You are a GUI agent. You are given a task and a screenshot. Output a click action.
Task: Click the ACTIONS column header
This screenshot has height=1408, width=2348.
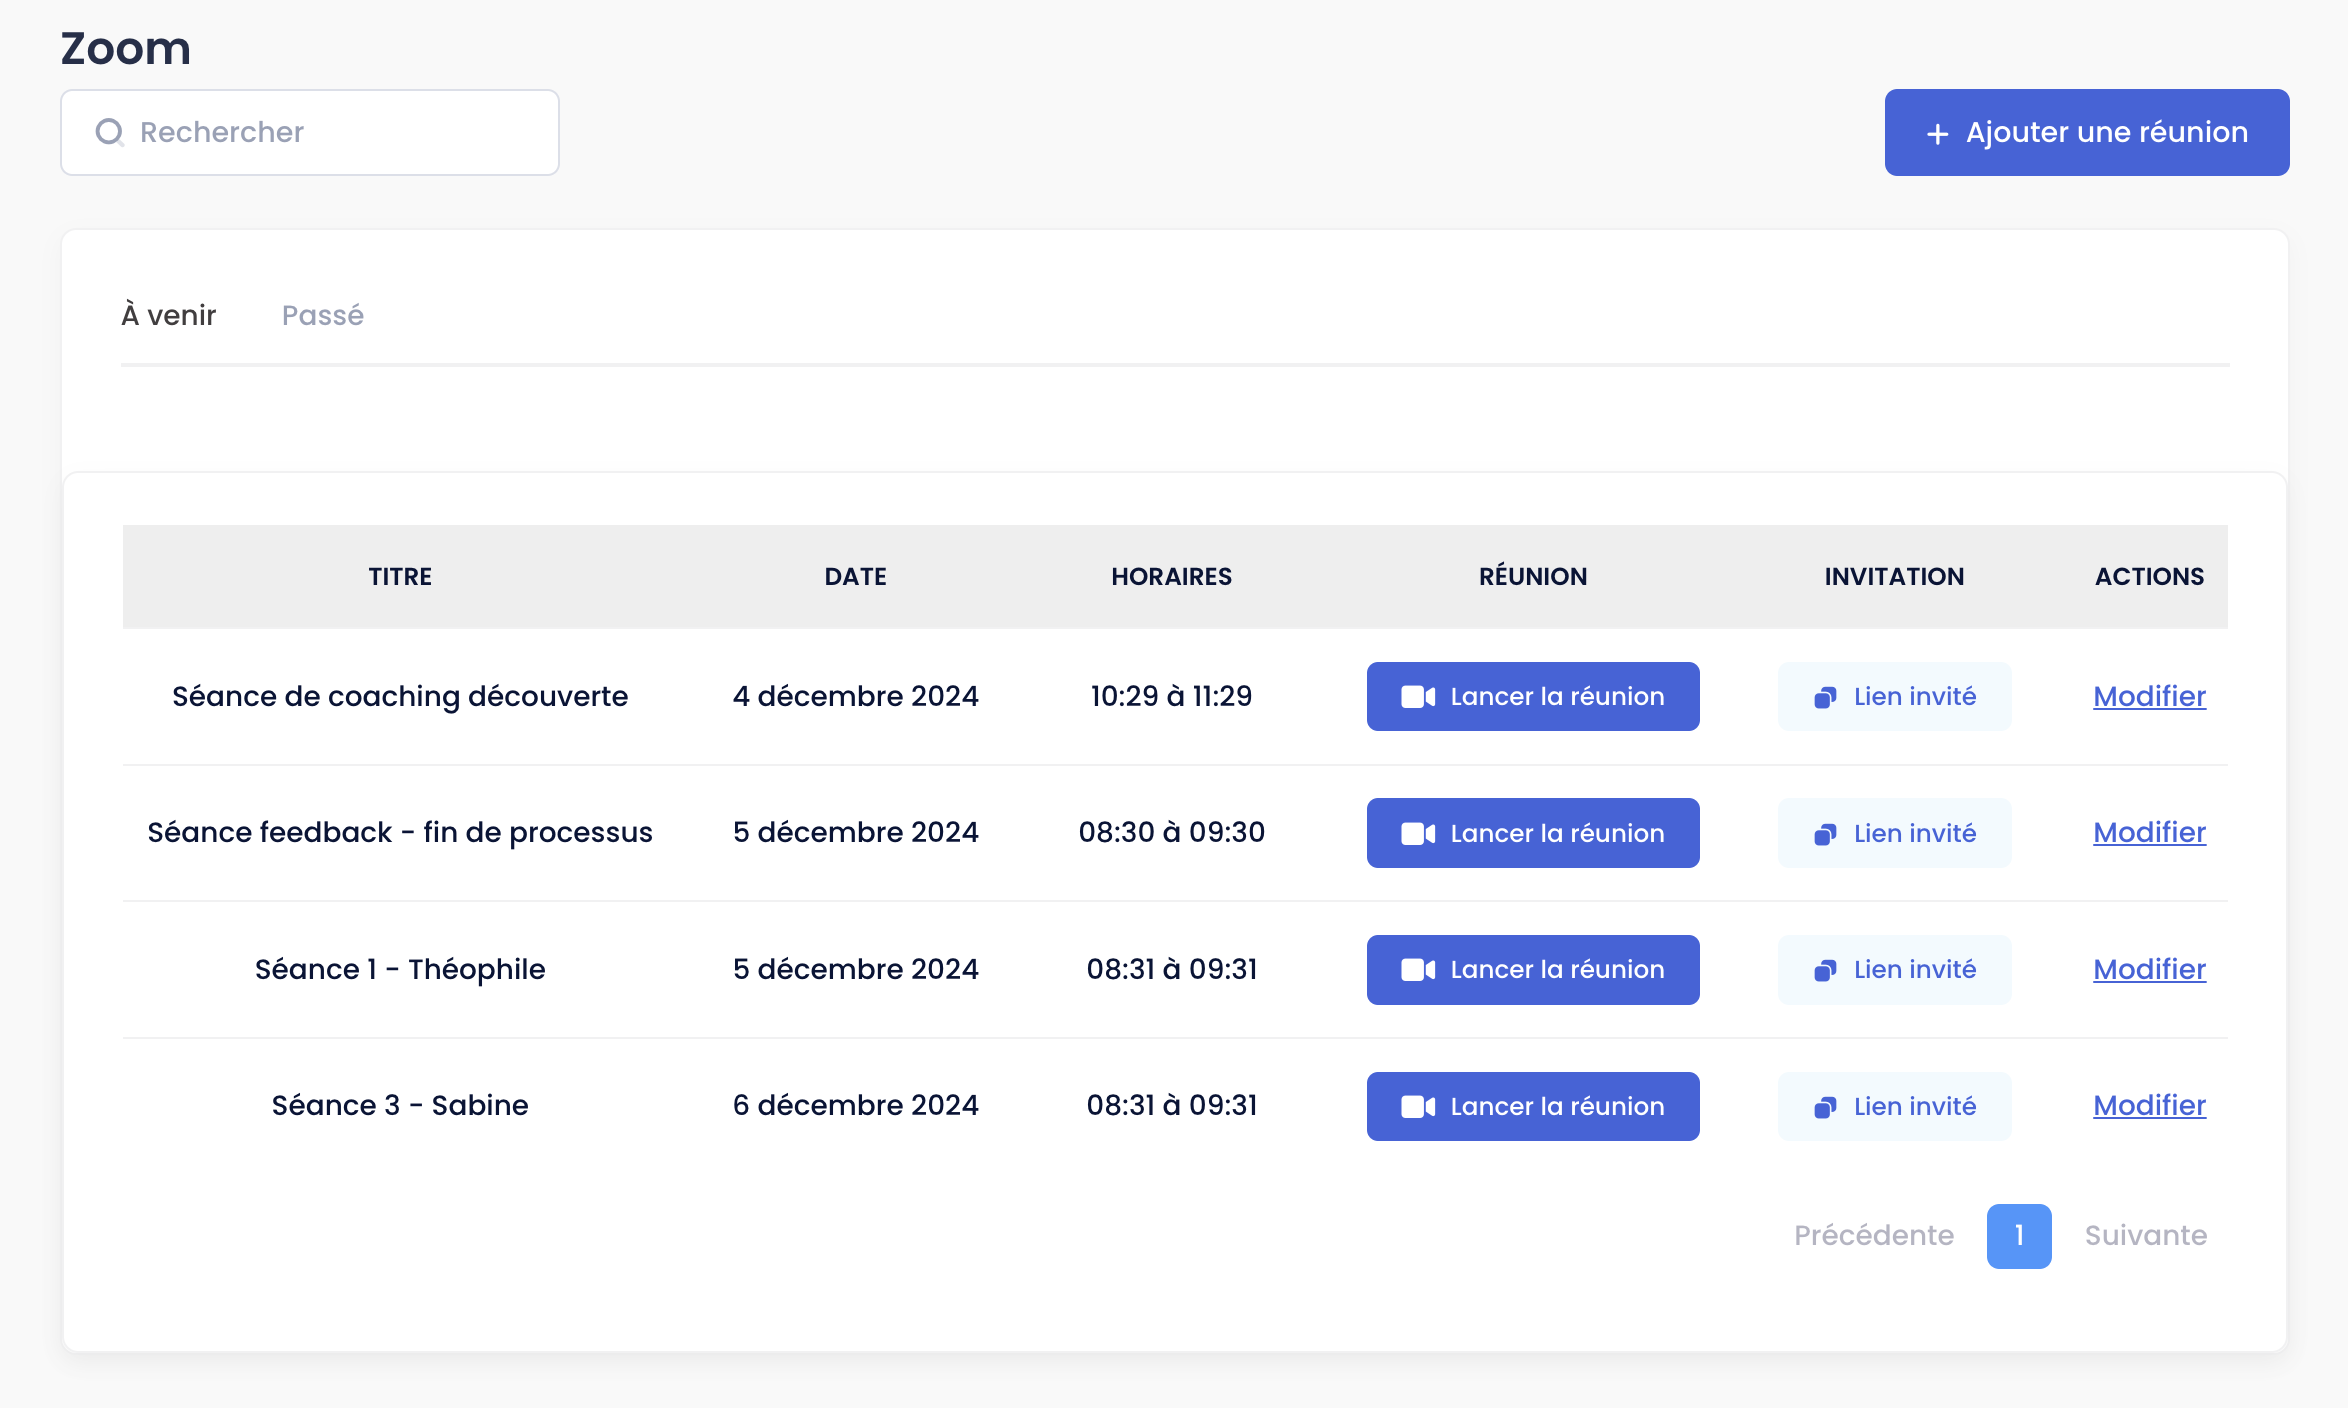(2149, 576)
